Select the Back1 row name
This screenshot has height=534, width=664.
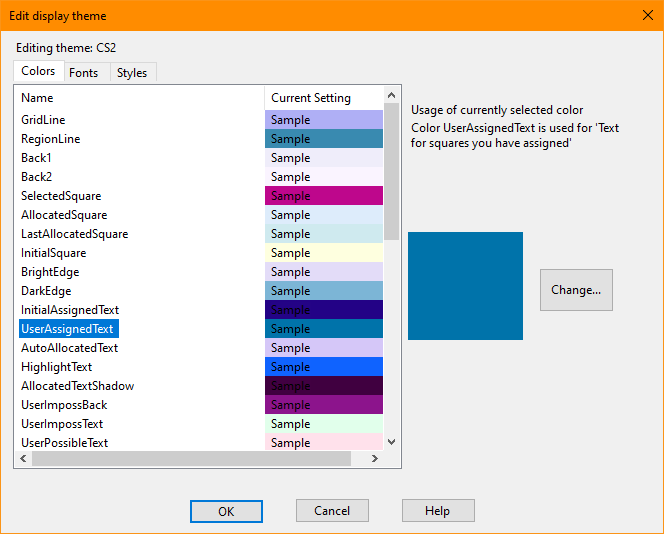point(36,158)
